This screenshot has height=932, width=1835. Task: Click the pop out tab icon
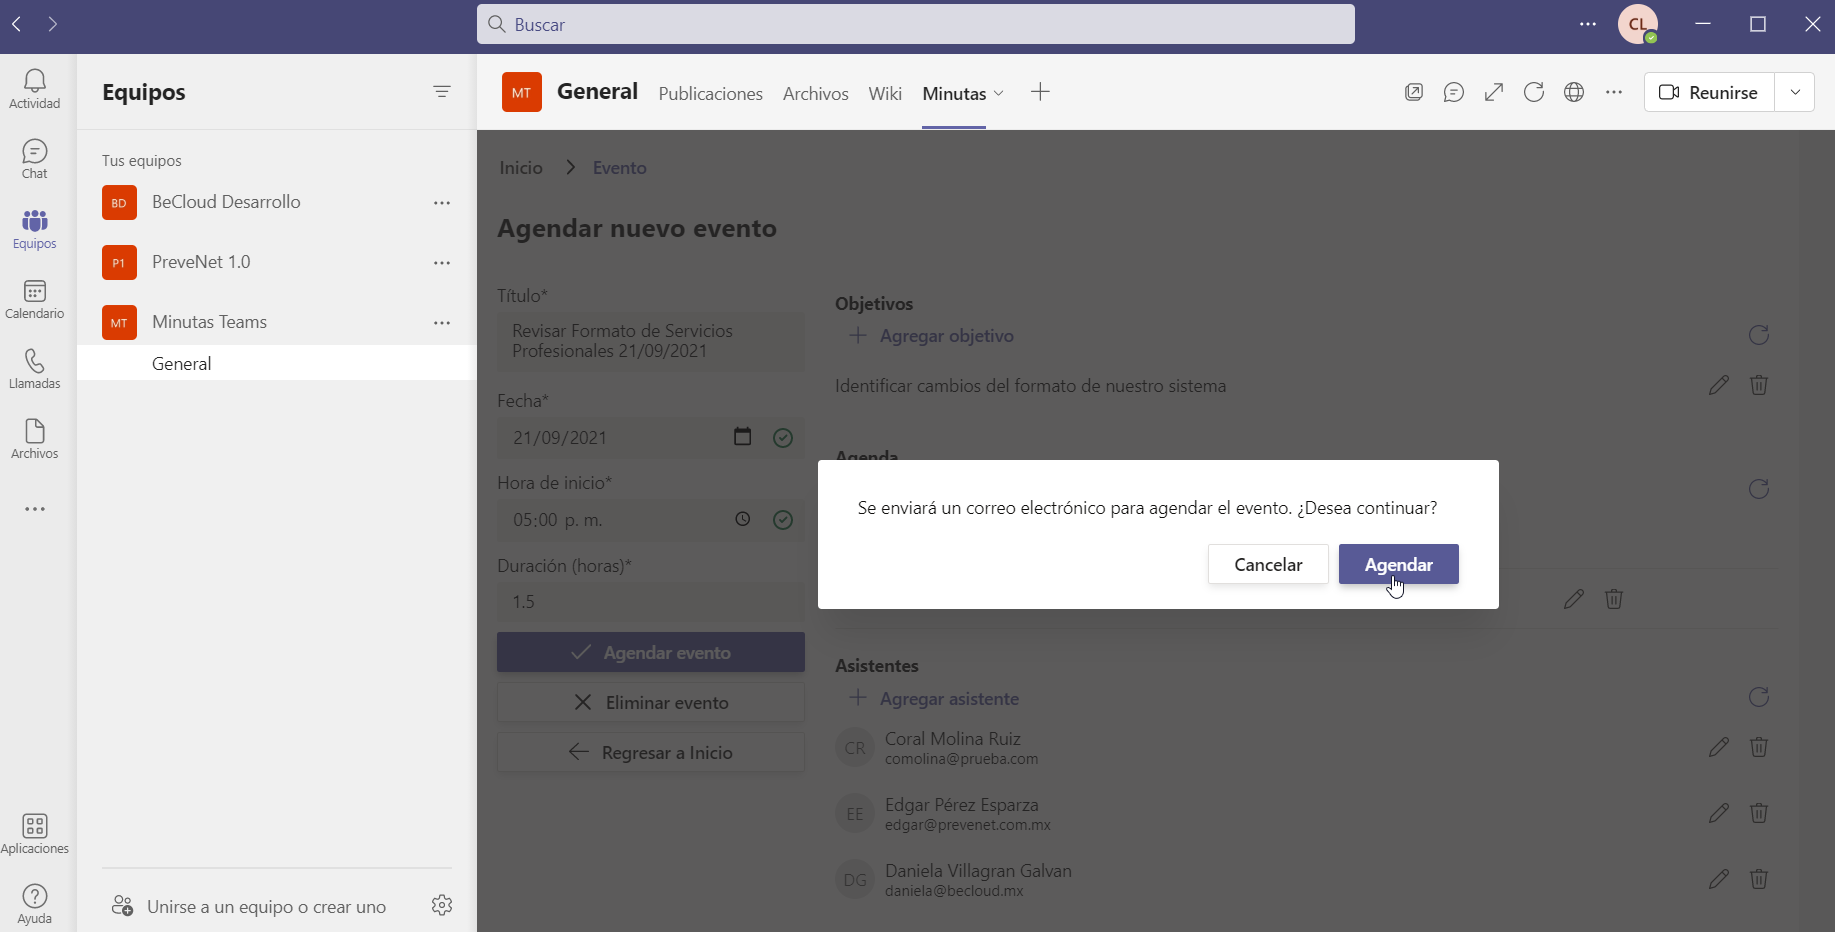(1414, 92)
